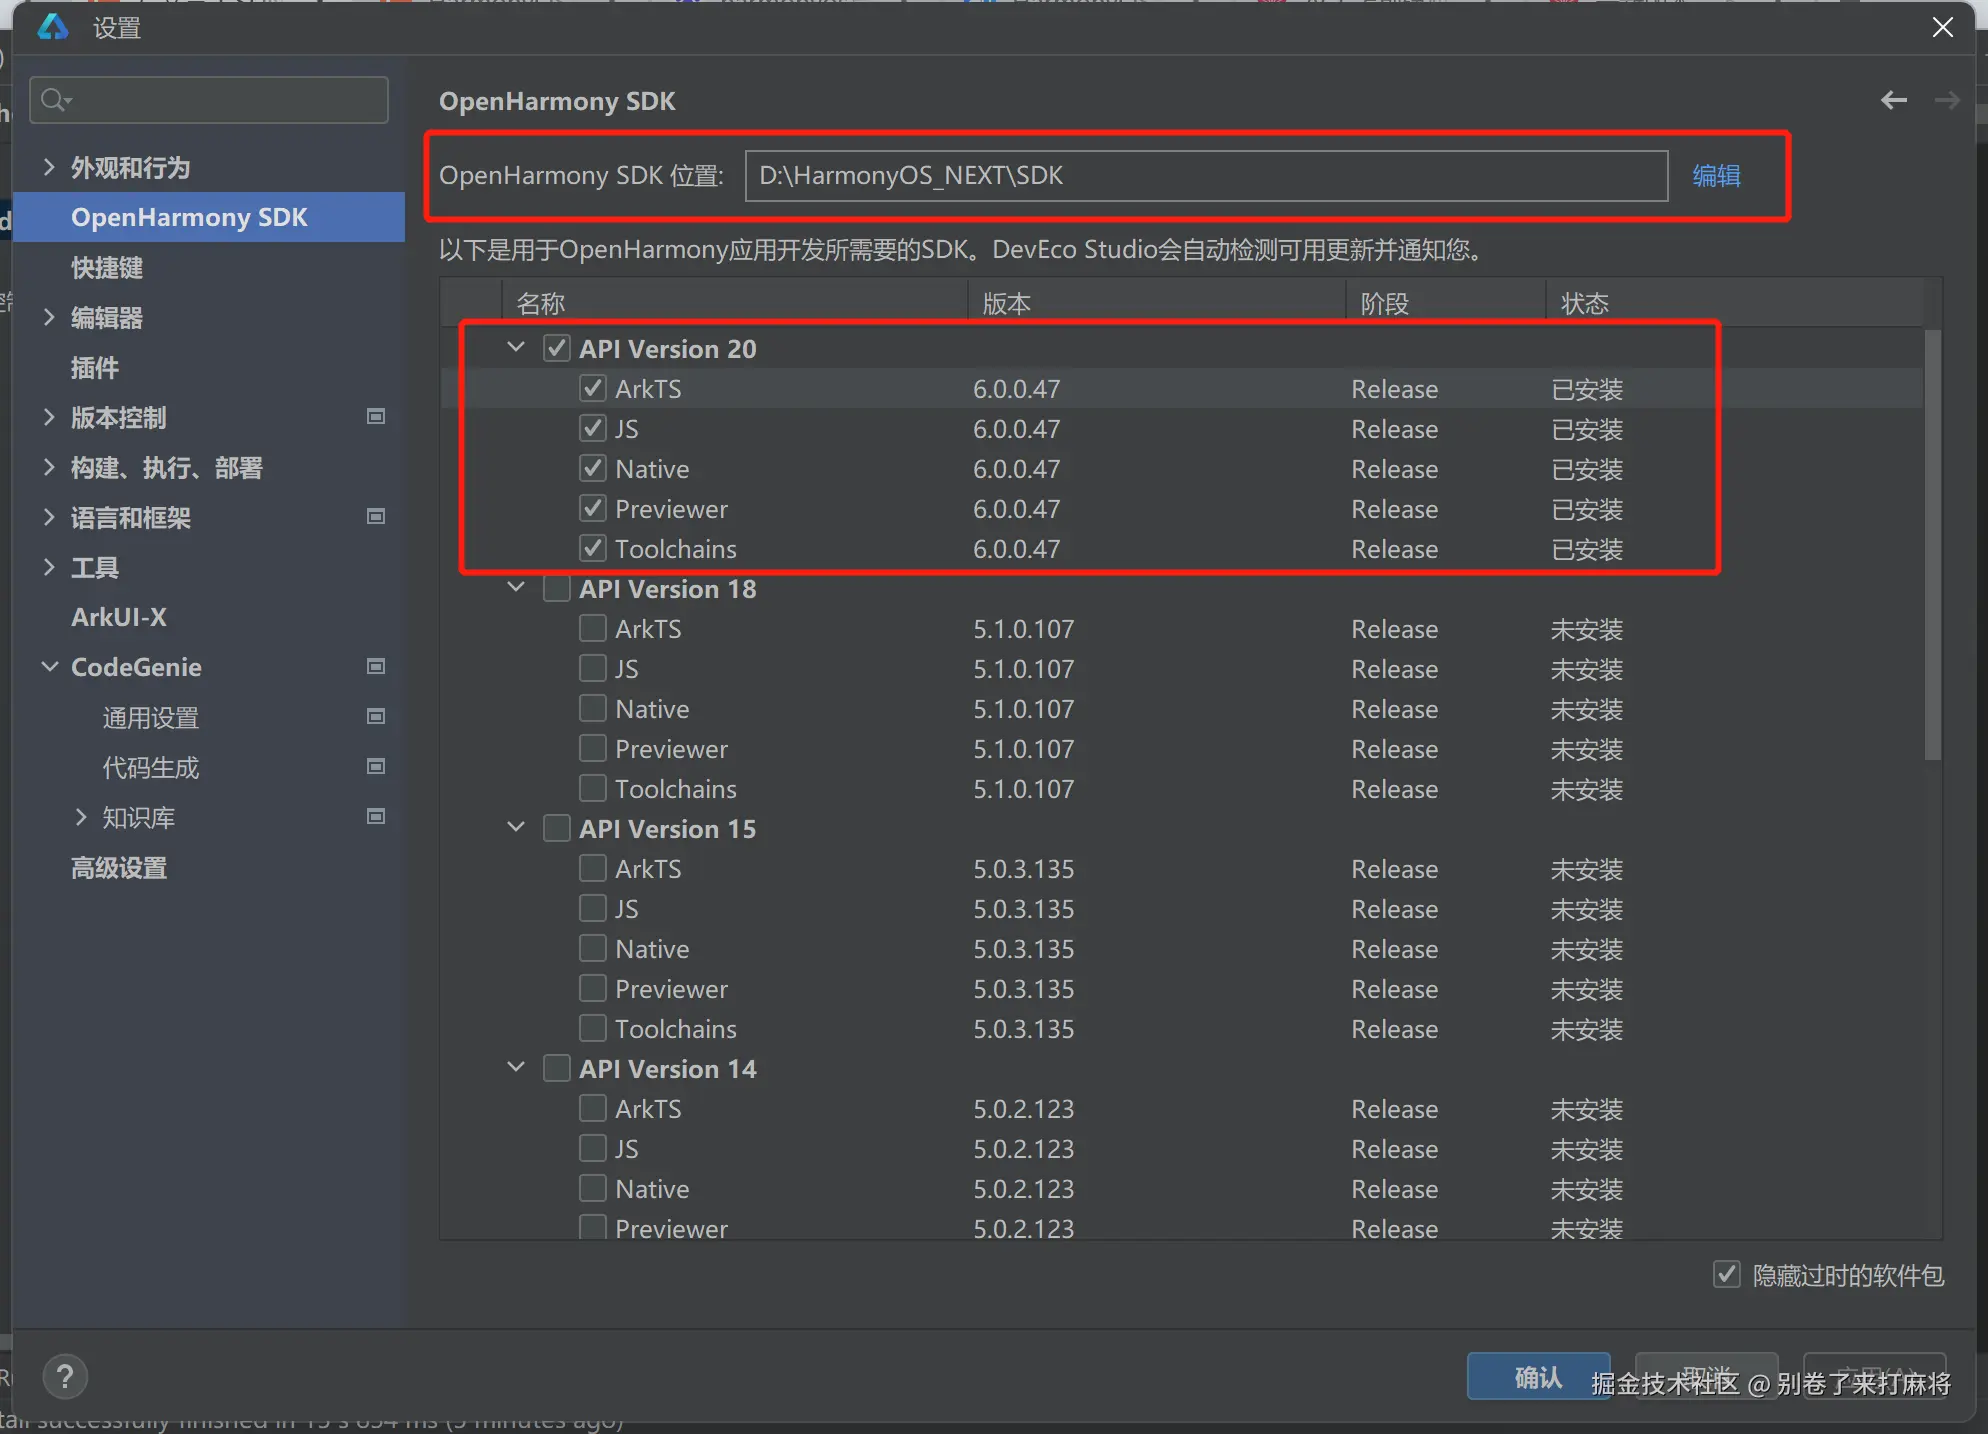
Task: Click project-level icon beside CodeGenie
Action: (x=376, y=667)
